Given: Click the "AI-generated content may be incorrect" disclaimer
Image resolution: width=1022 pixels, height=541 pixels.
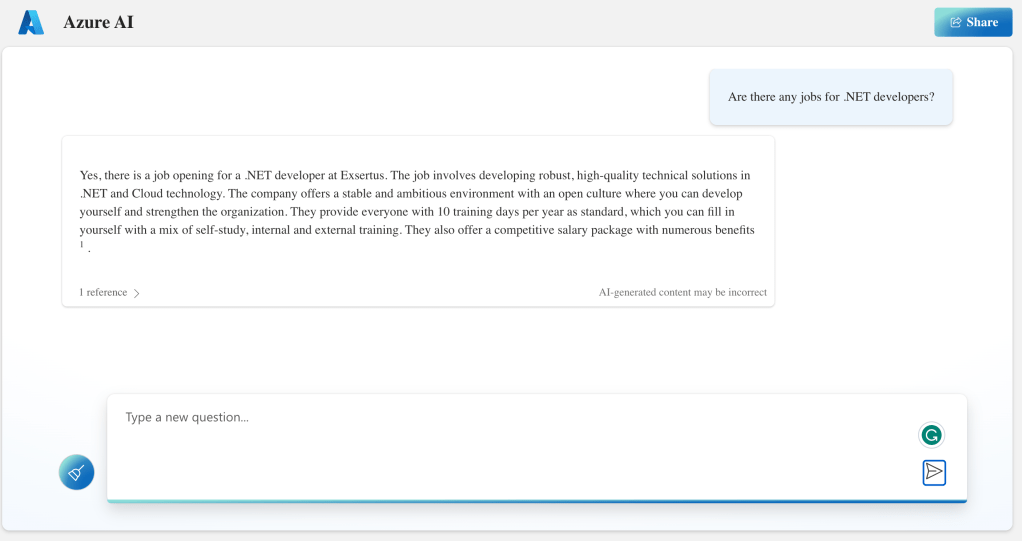Looking at the screenshot, I should pos(682,293).
